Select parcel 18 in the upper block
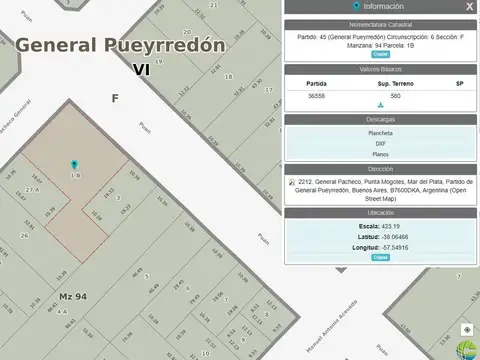Viewport: 480px width, 360px height. [228, 77]
